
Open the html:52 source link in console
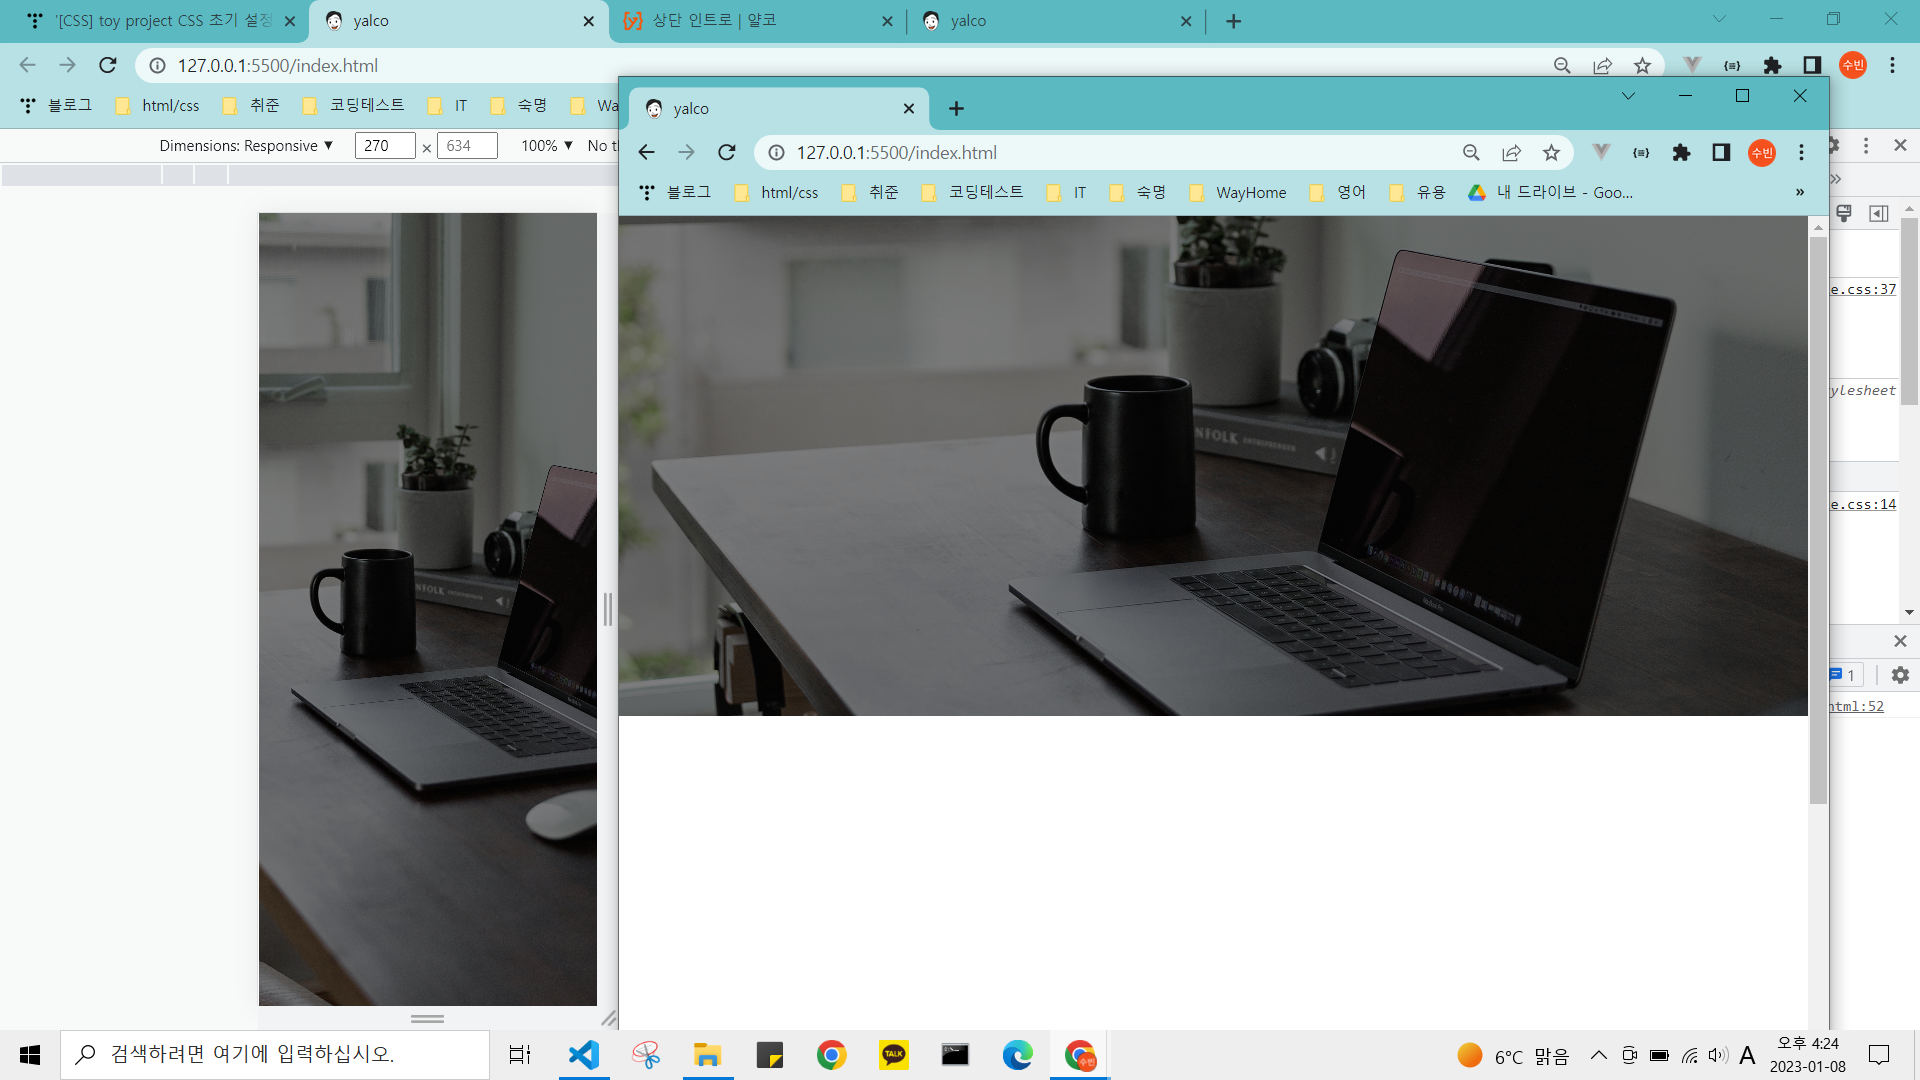pyautogui.click(x=1857, y=706)
